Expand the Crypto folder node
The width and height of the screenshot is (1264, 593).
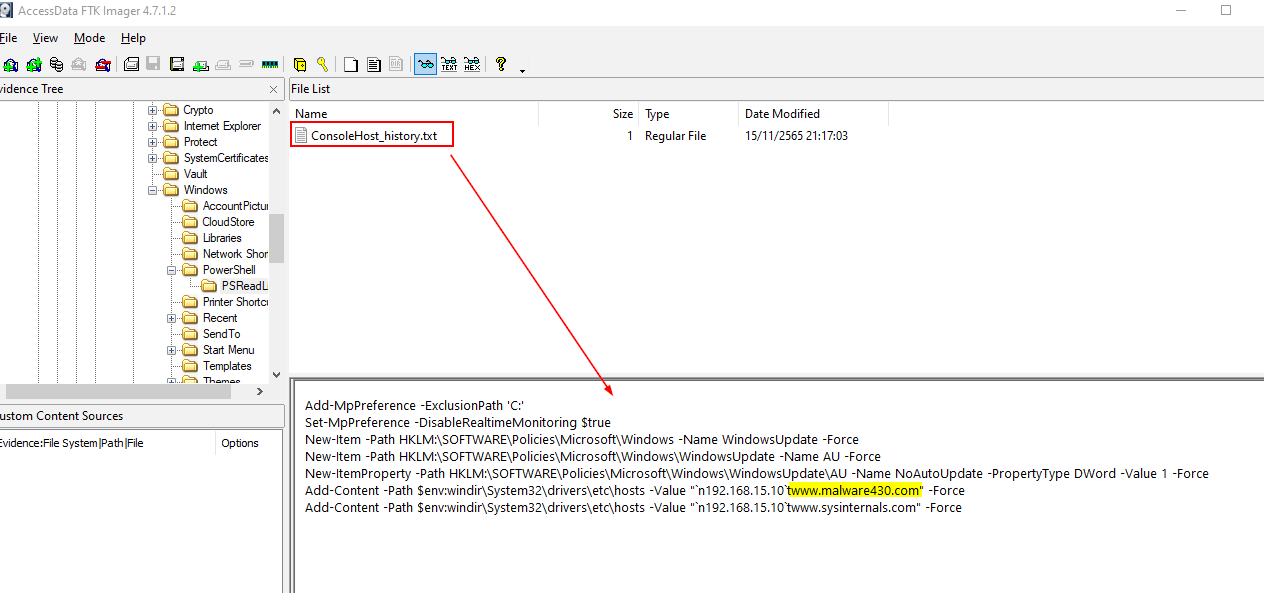[153, 110]
